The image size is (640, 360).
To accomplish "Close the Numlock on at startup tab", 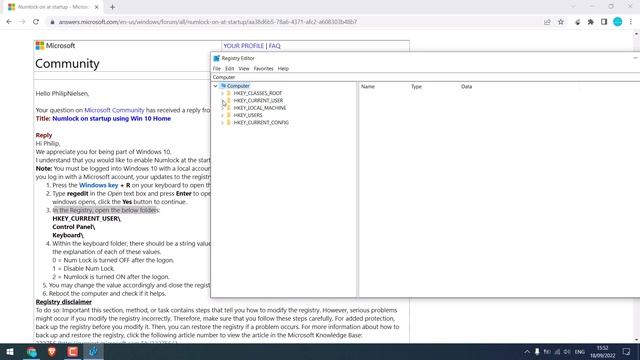I will click(x=97, y=7).
